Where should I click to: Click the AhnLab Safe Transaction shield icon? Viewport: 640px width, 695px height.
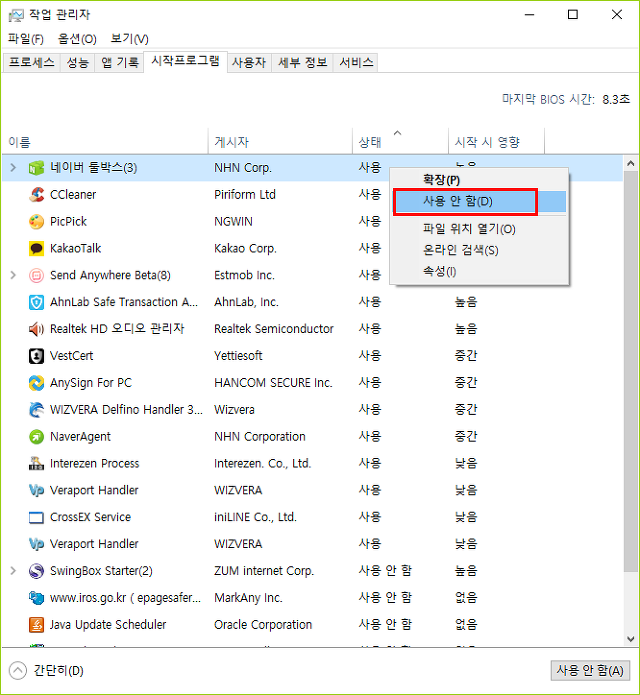(x=36, y=302)
